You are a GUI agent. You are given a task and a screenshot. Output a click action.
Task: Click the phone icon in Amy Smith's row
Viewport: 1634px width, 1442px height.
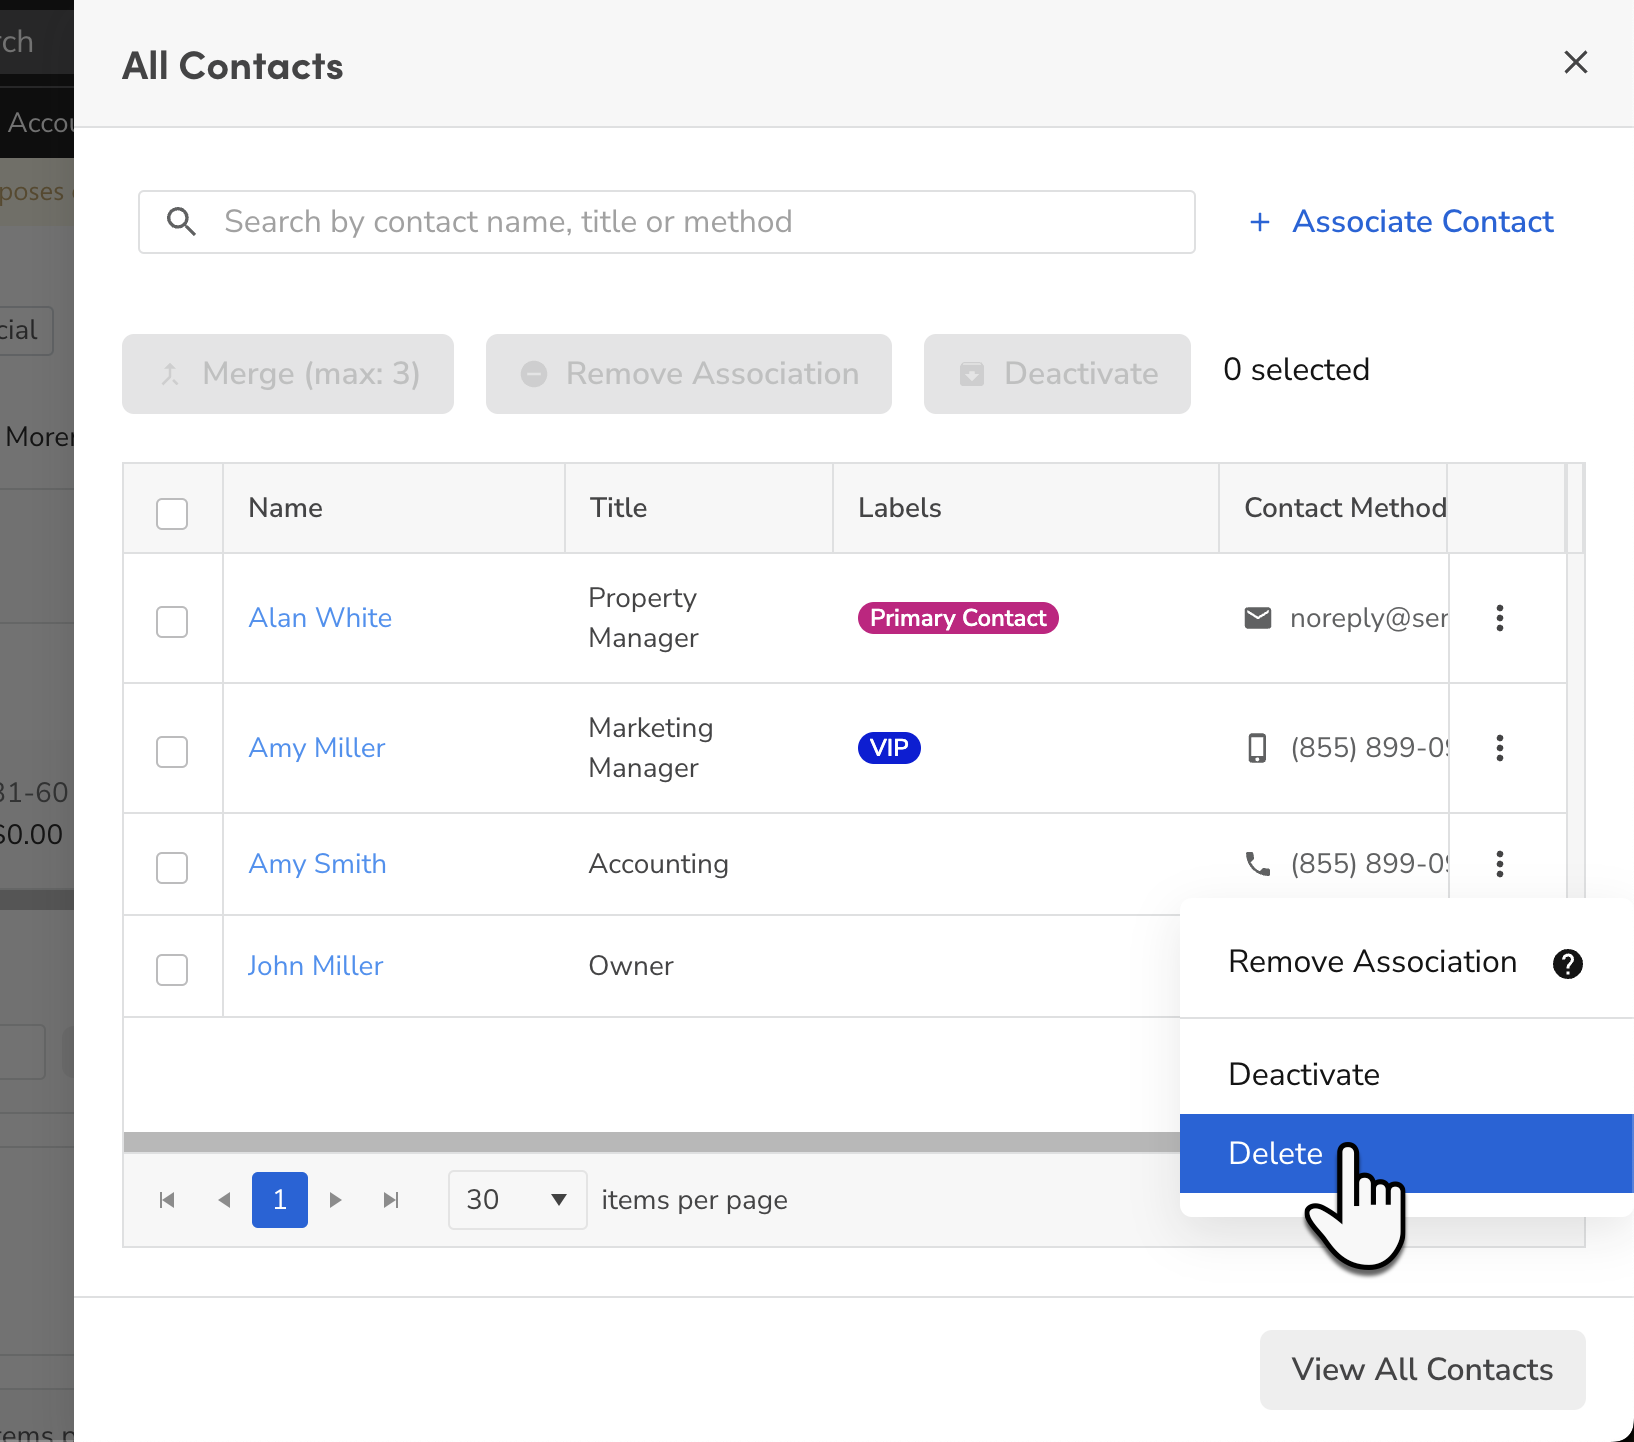[1258, 863]
